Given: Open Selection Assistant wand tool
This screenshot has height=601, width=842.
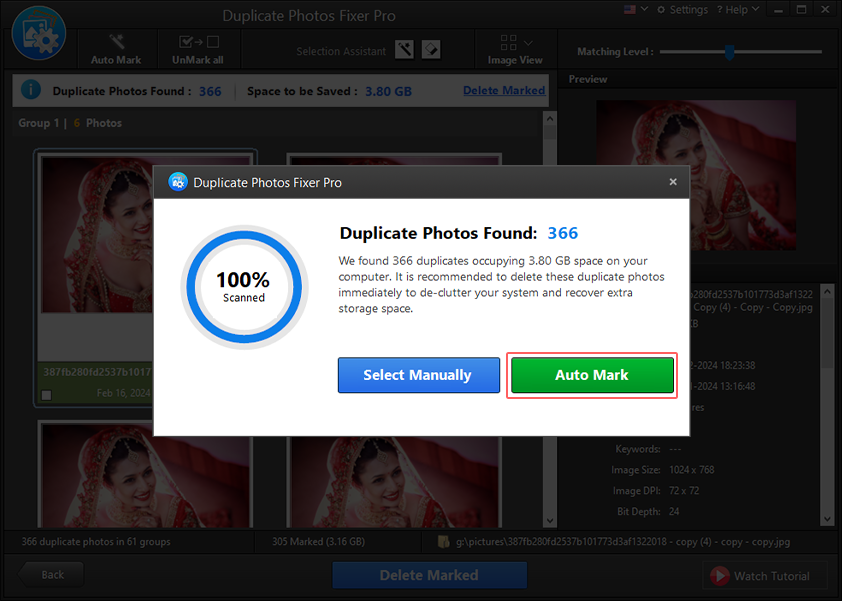Looking at the screenshot, I should pos(404,50).
